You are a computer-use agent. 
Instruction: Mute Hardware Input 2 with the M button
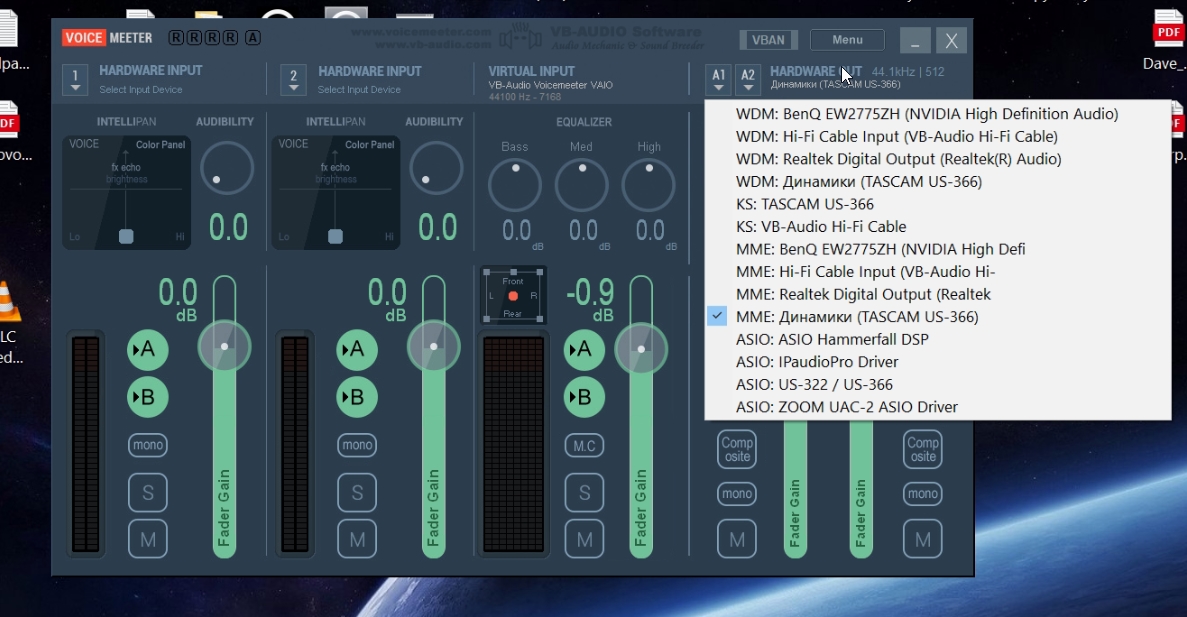point(357,540)
